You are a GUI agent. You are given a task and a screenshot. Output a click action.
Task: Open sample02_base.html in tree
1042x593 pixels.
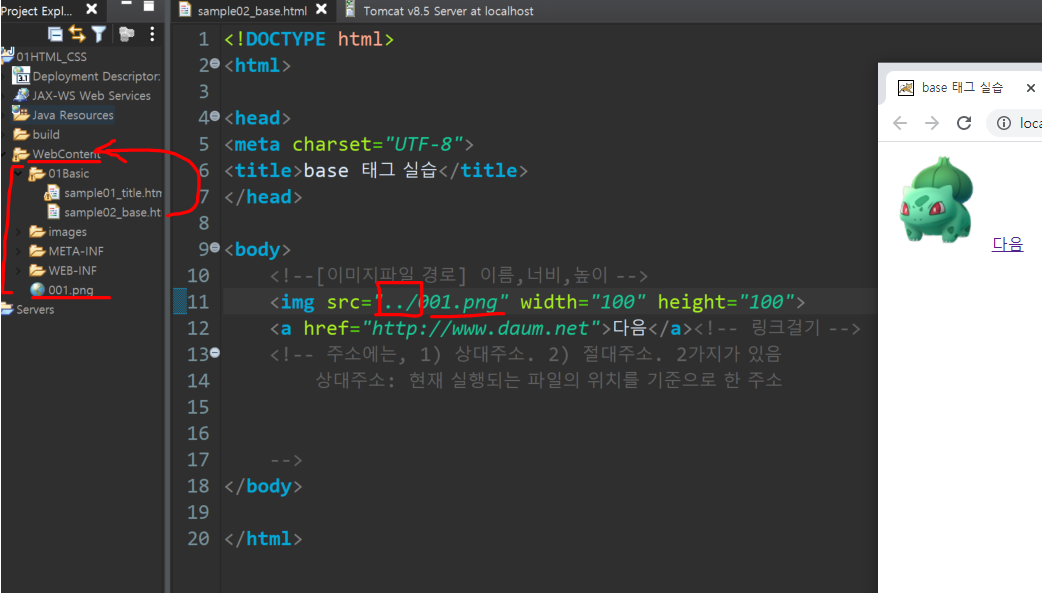(112, 212)
